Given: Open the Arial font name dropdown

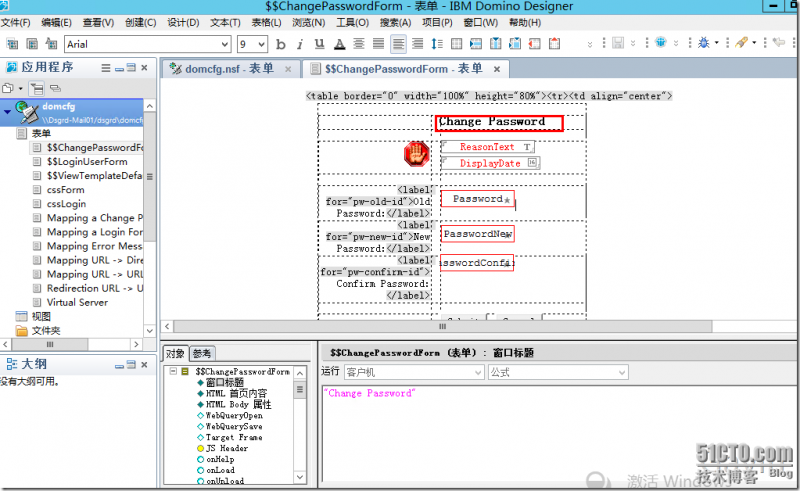Looking at the screenshot, I should coord(224,44).
